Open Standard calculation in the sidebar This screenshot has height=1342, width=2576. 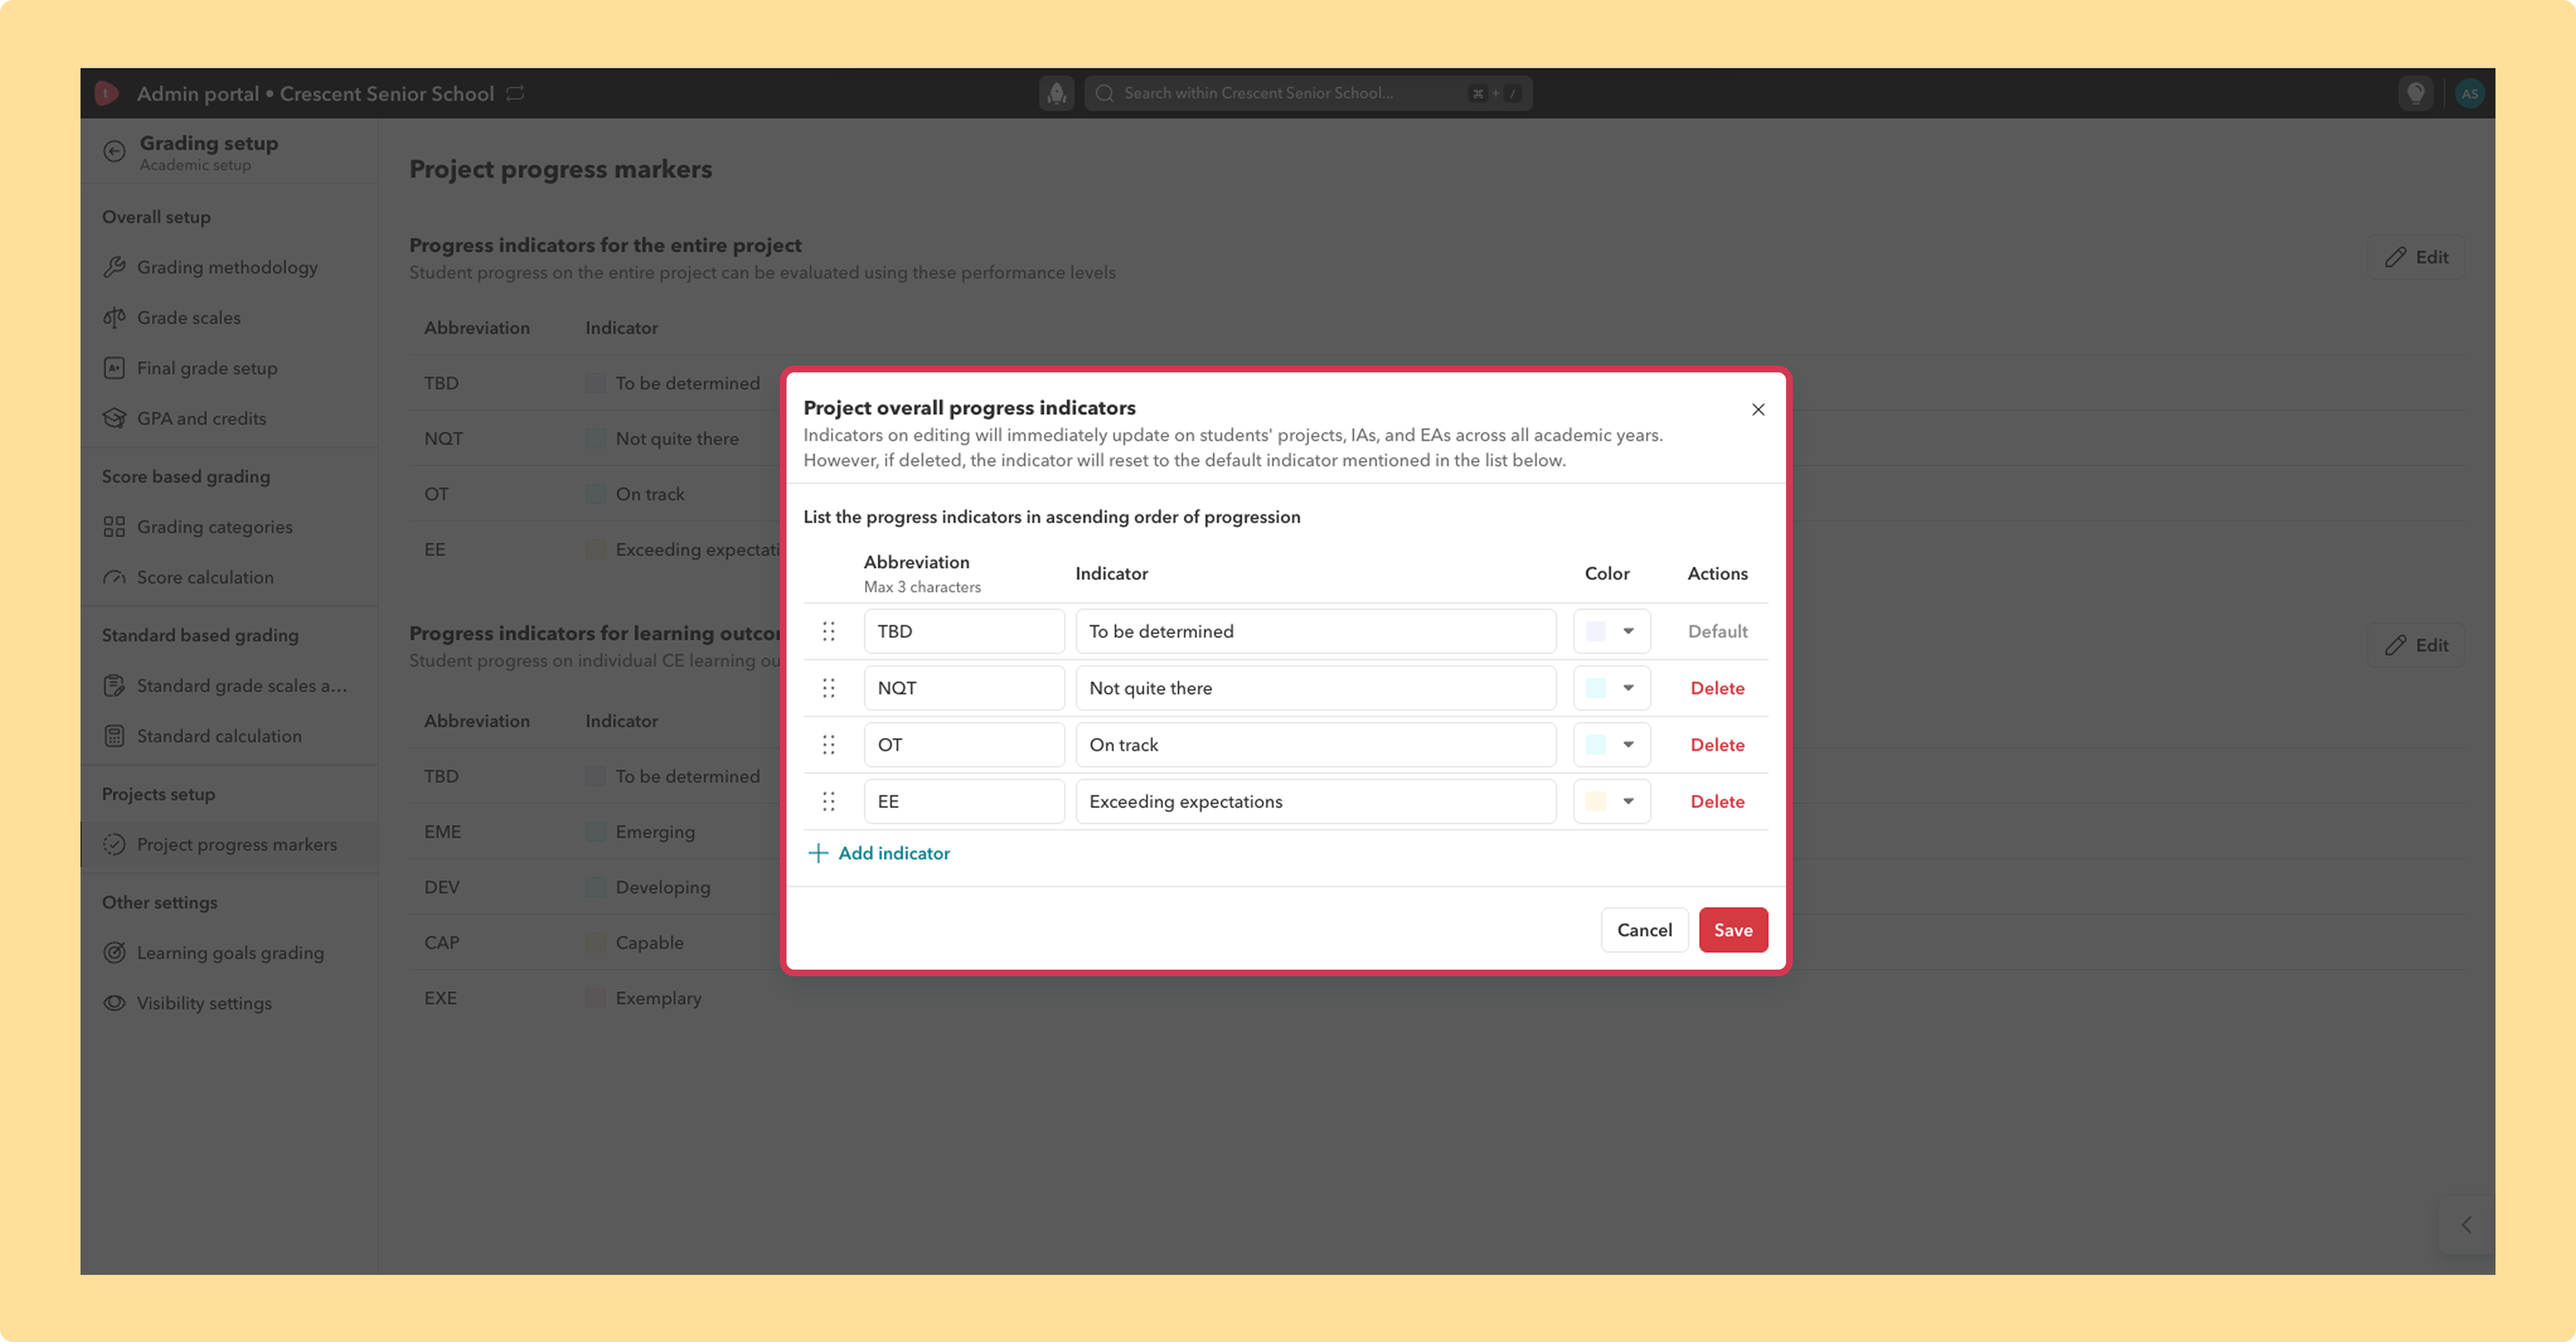click(x=228, y=736)
